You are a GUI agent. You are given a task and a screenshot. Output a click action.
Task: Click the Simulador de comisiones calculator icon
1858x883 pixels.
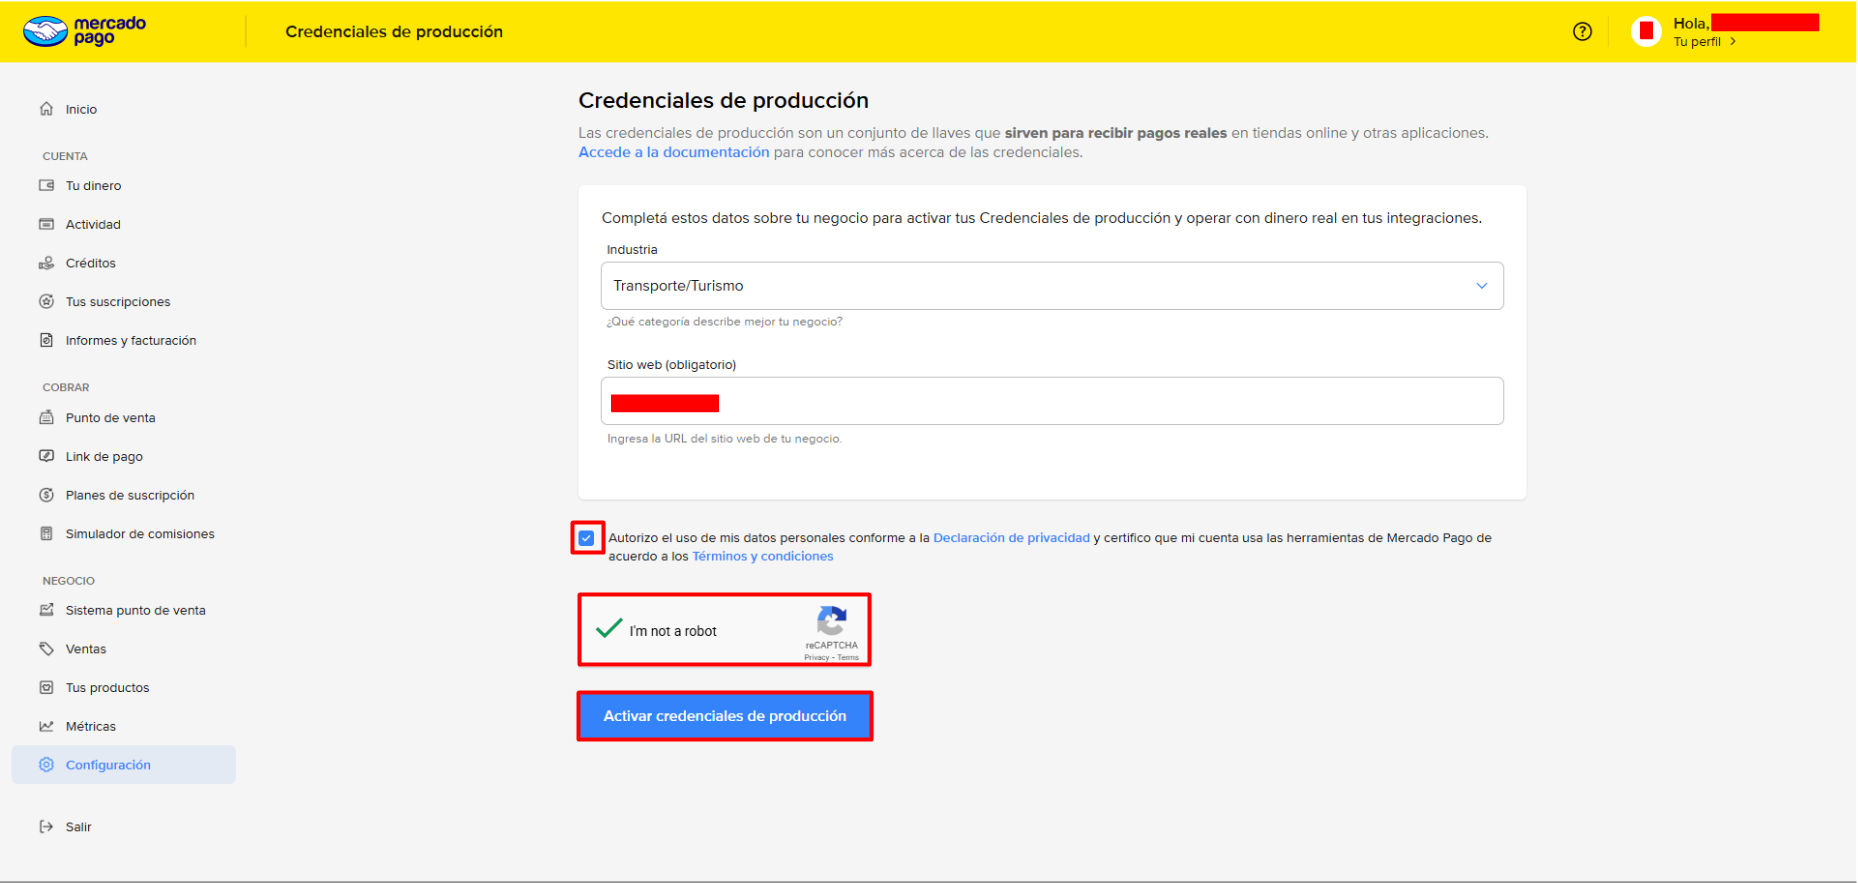click(x=46, y=533)
